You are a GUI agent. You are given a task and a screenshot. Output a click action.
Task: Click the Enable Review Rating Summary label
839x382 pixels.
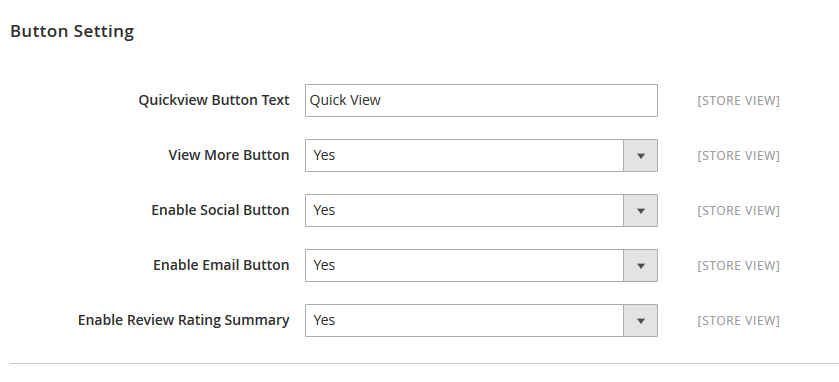[184, 320]
